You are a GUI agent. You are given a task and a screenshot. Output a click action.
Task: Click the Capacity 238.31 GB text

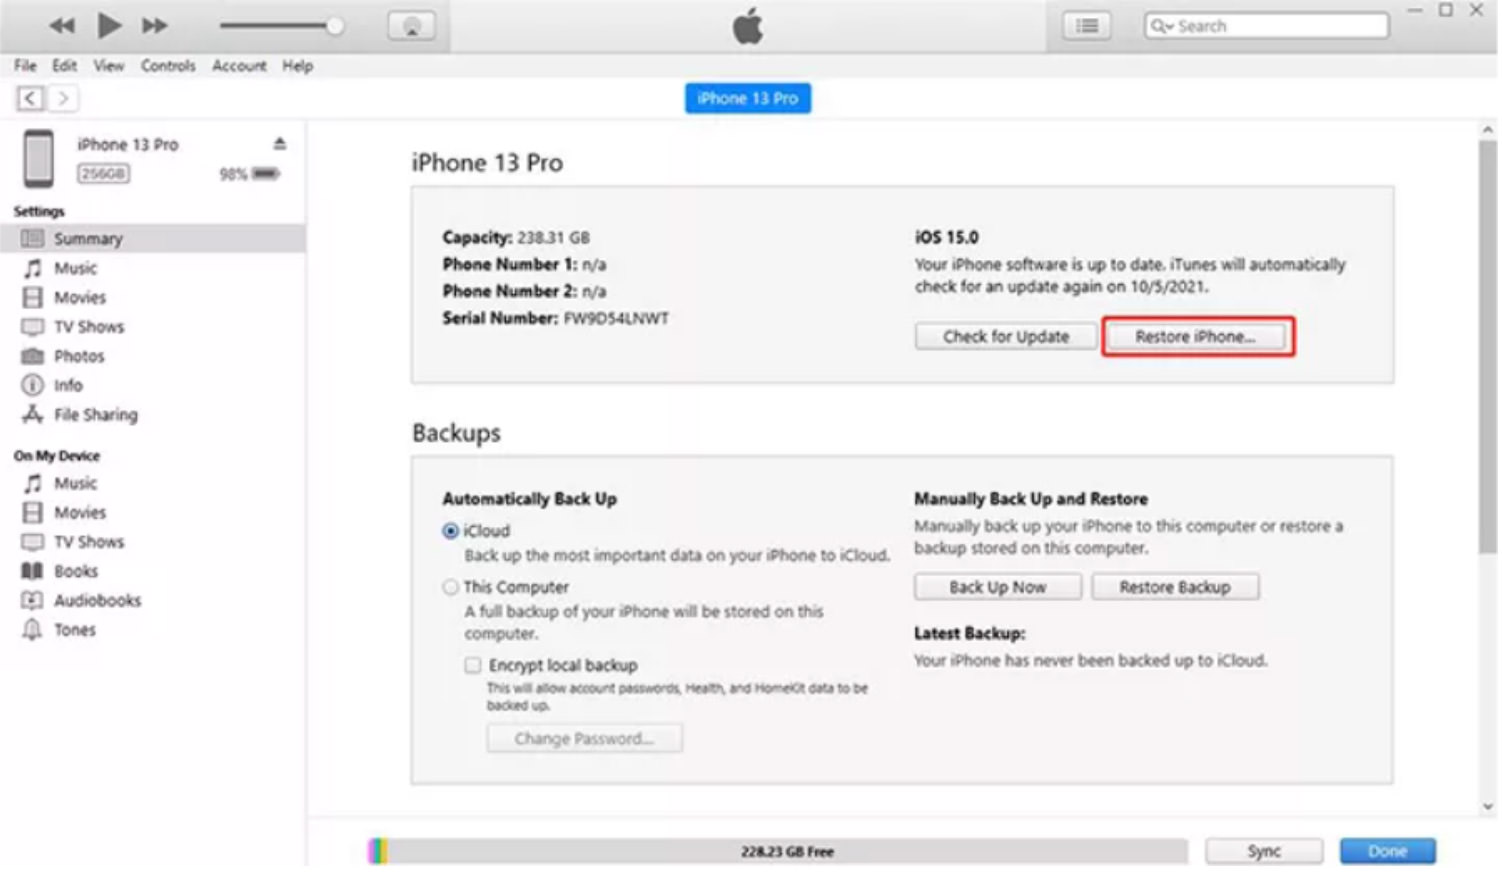[516, 237]
